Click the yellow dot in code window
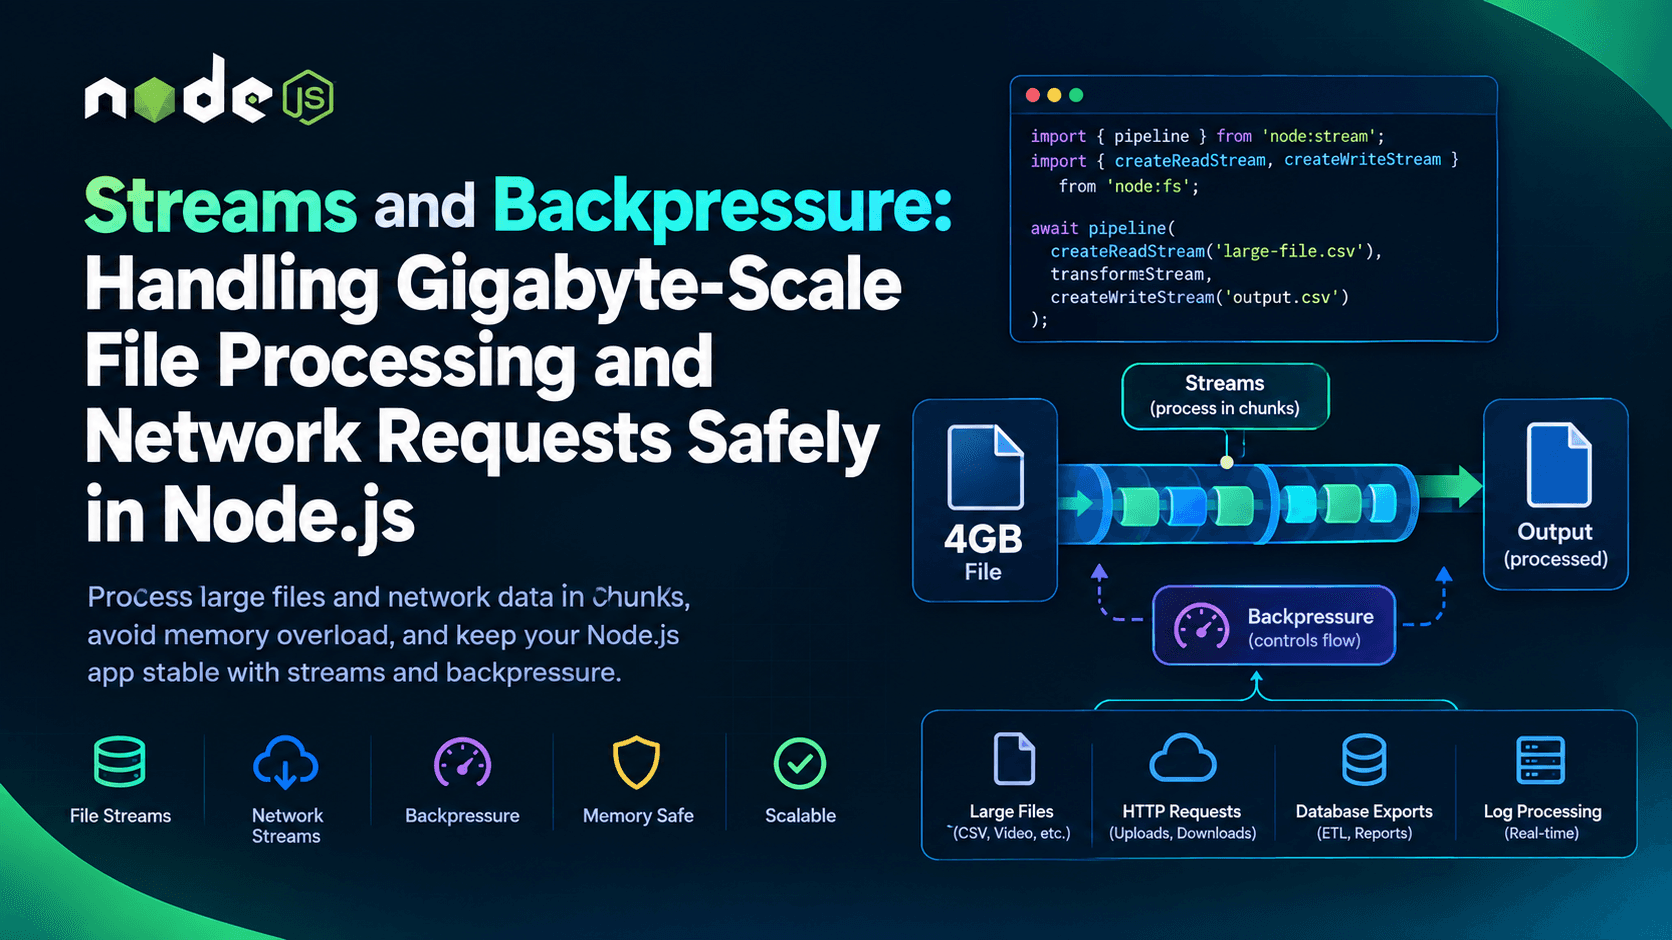 point(1054,95)
